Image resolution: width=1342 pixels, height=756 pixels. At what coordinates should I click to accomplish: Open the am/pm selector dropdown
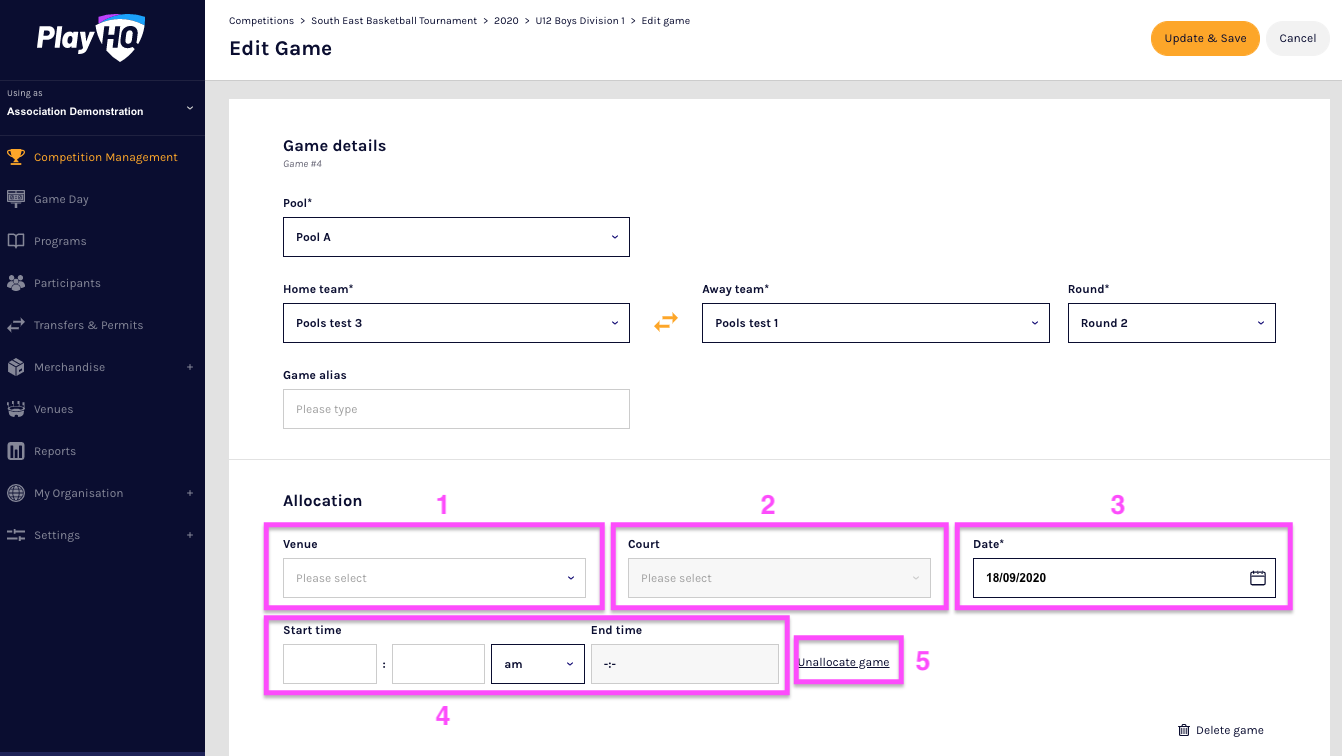pyautogui.click(x=538, y=664)
